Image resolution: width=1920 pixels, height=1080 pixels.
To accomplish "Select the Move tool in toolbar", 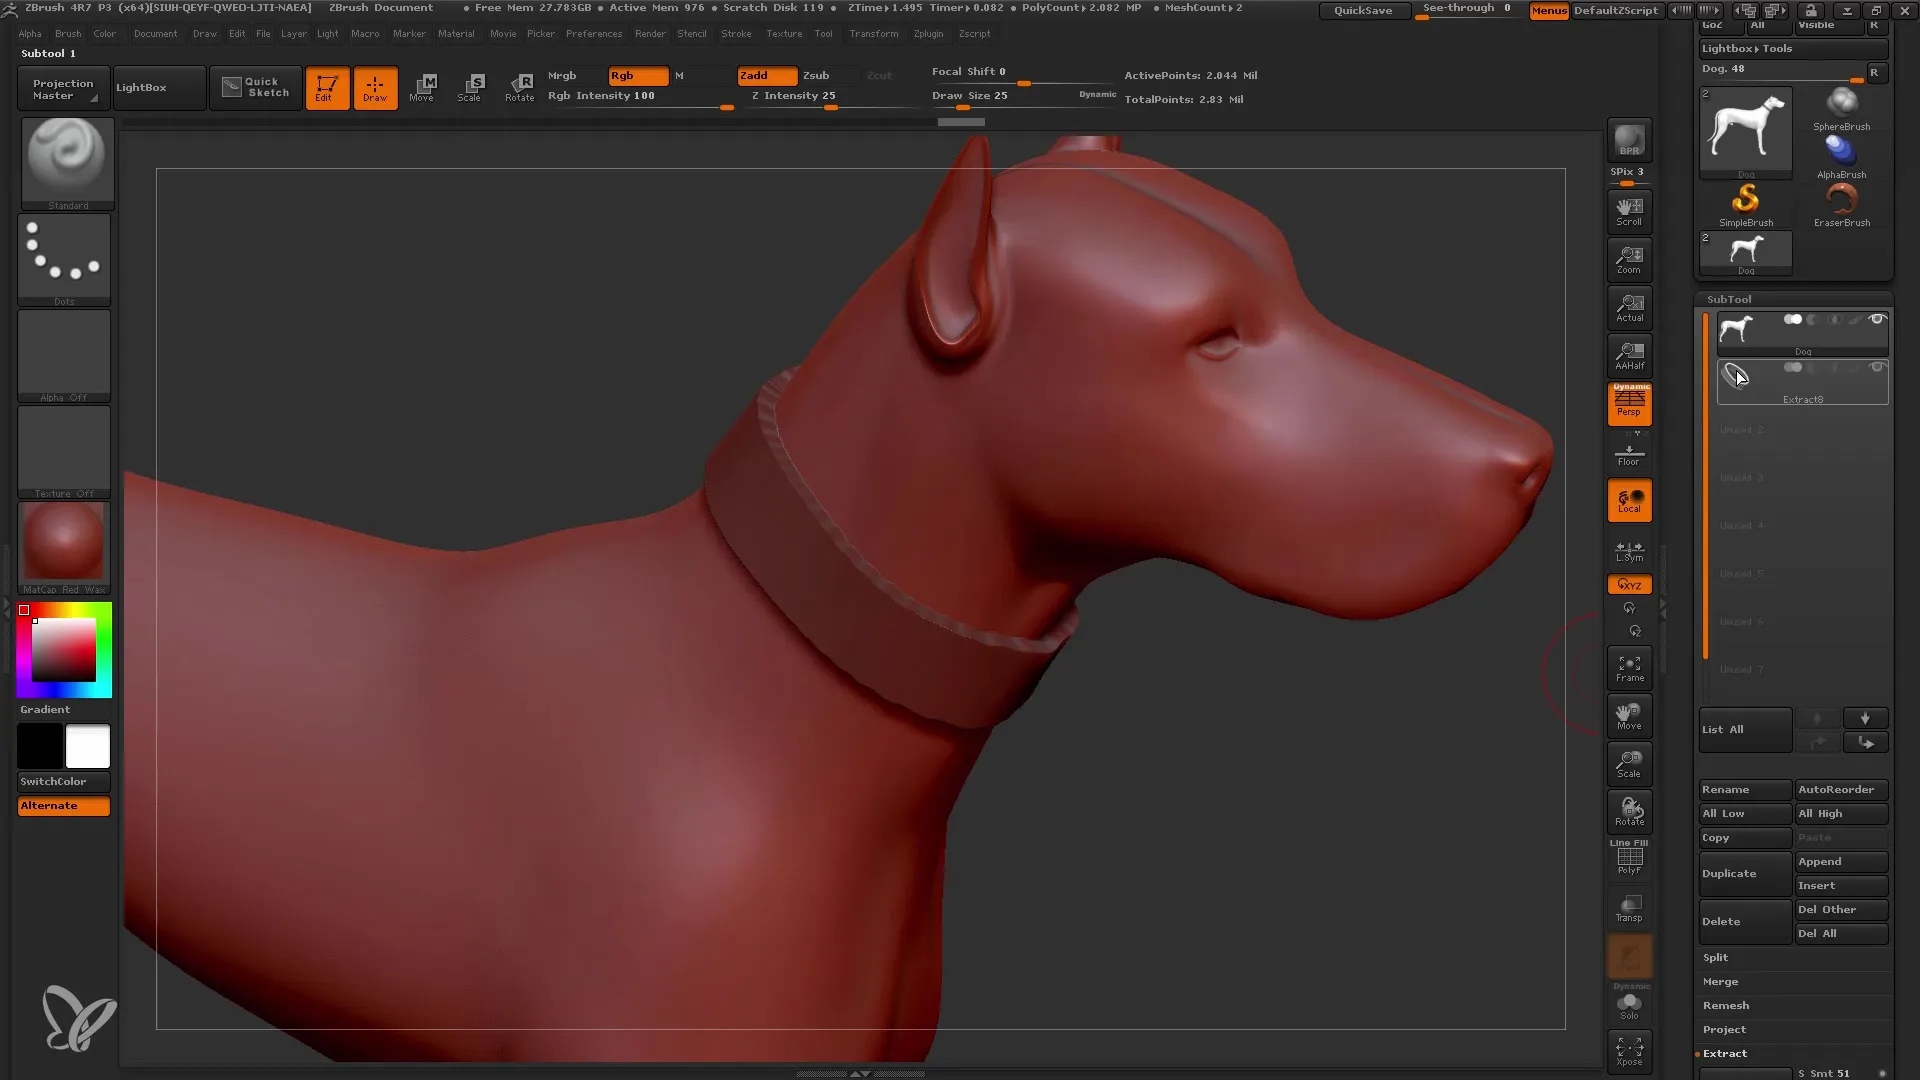I will pos(422,86).
